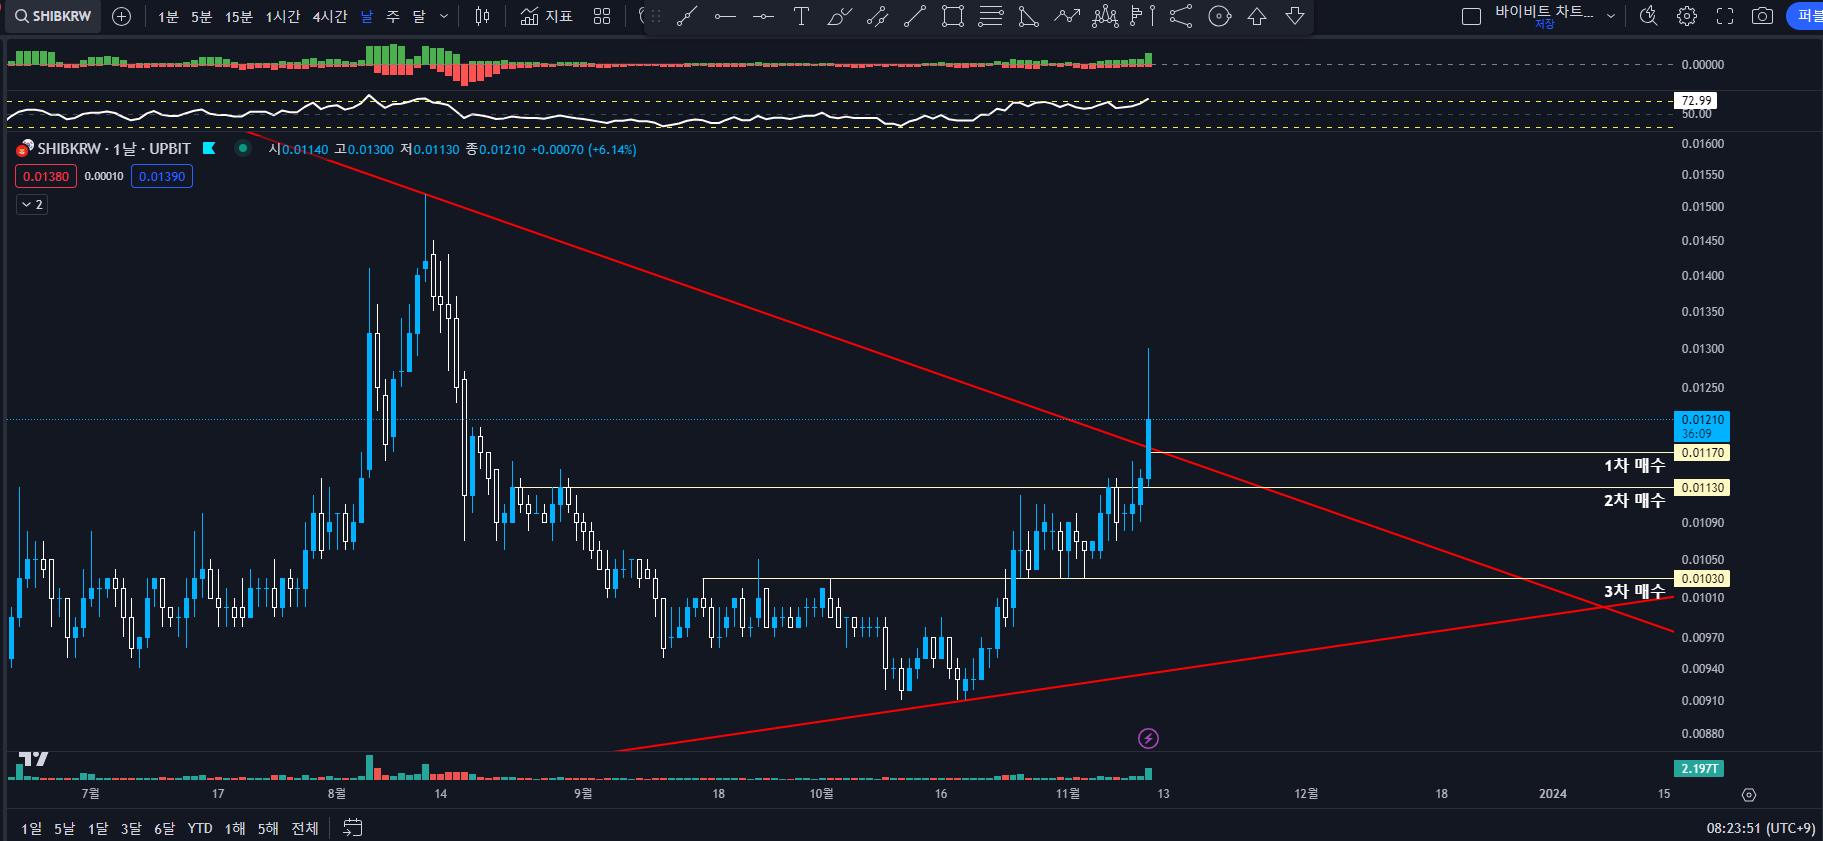Set range to 5날
The width and height of the screenshot is (1823, 841).
coord(64,828)
